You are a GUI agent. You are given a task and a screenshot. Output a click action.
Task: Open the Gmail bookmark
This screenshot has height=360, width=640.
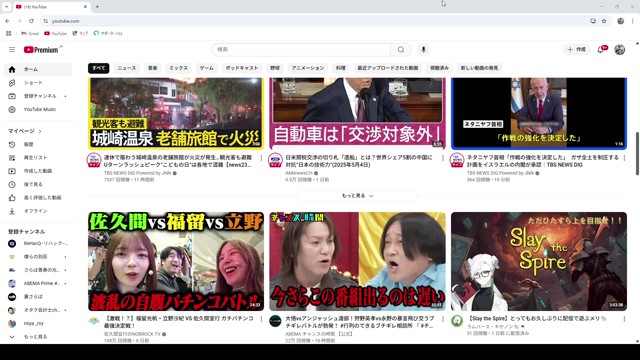click(x=30, y=33)
